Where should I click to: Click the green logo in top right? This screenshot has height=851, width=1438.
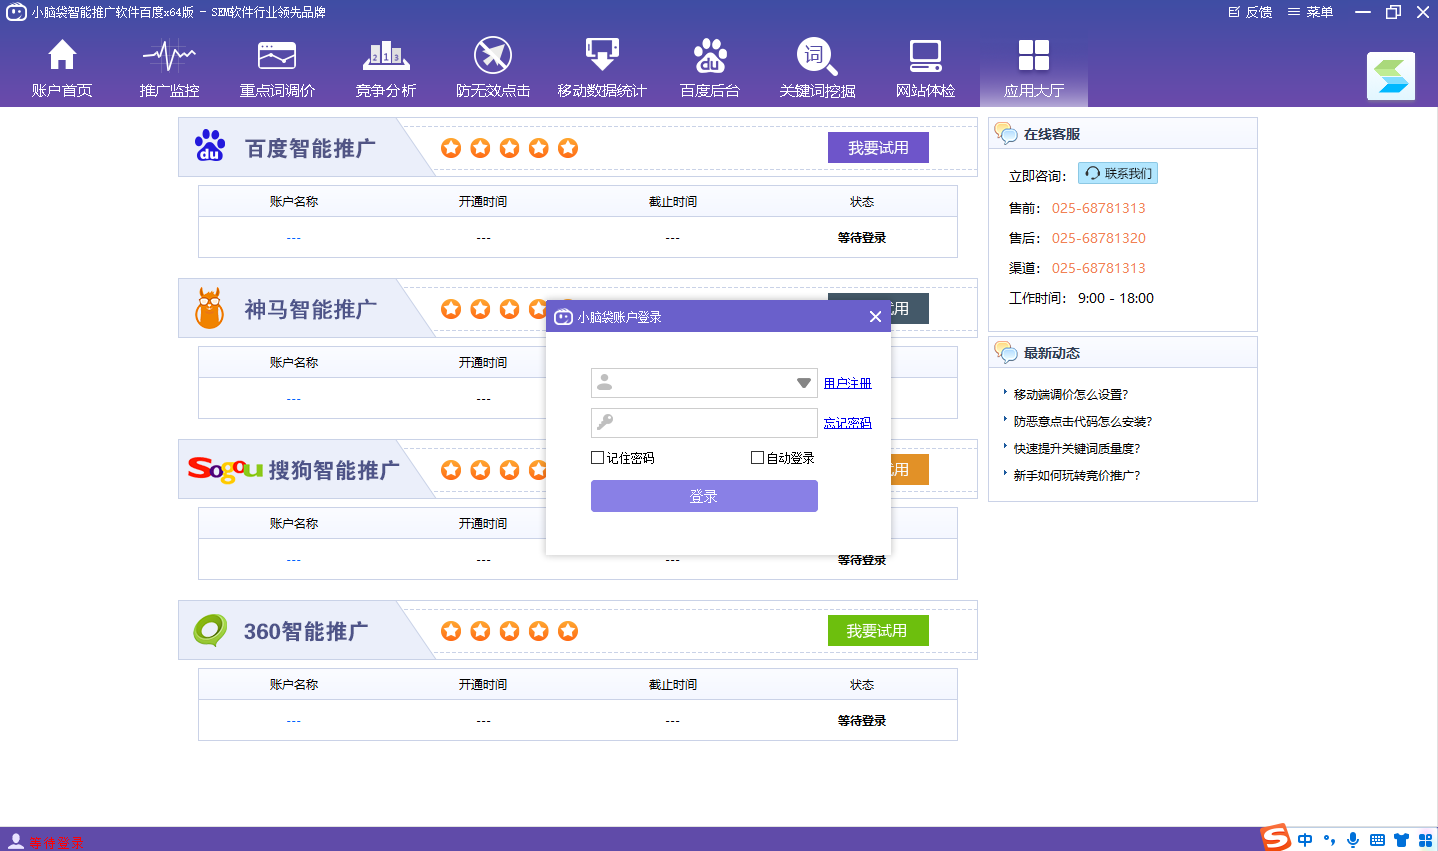(x=1391, y=77)
